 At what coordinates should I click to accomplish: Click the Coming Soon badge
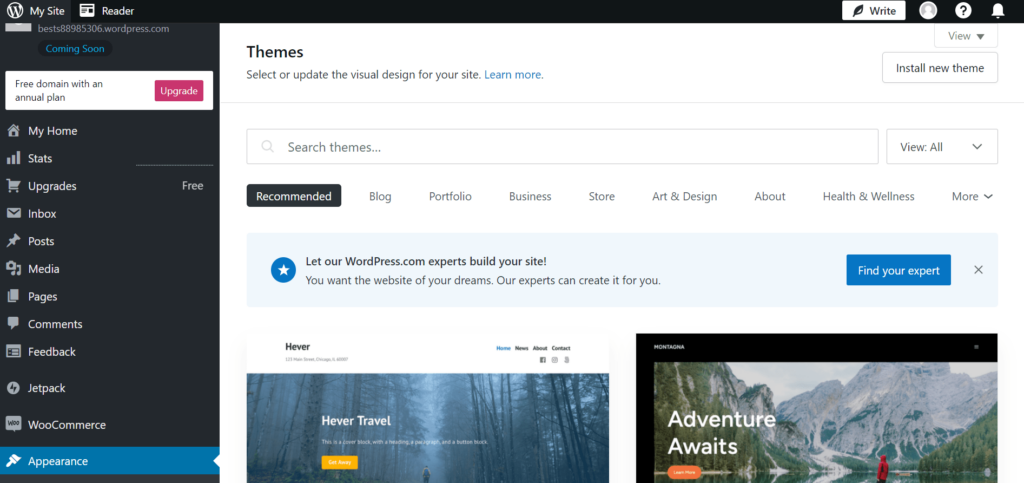click(75, 48)
